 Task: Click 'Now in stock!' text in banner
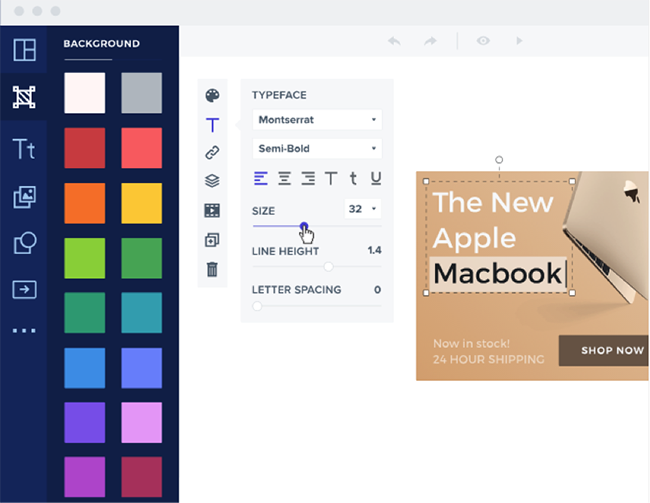(471, 344)
